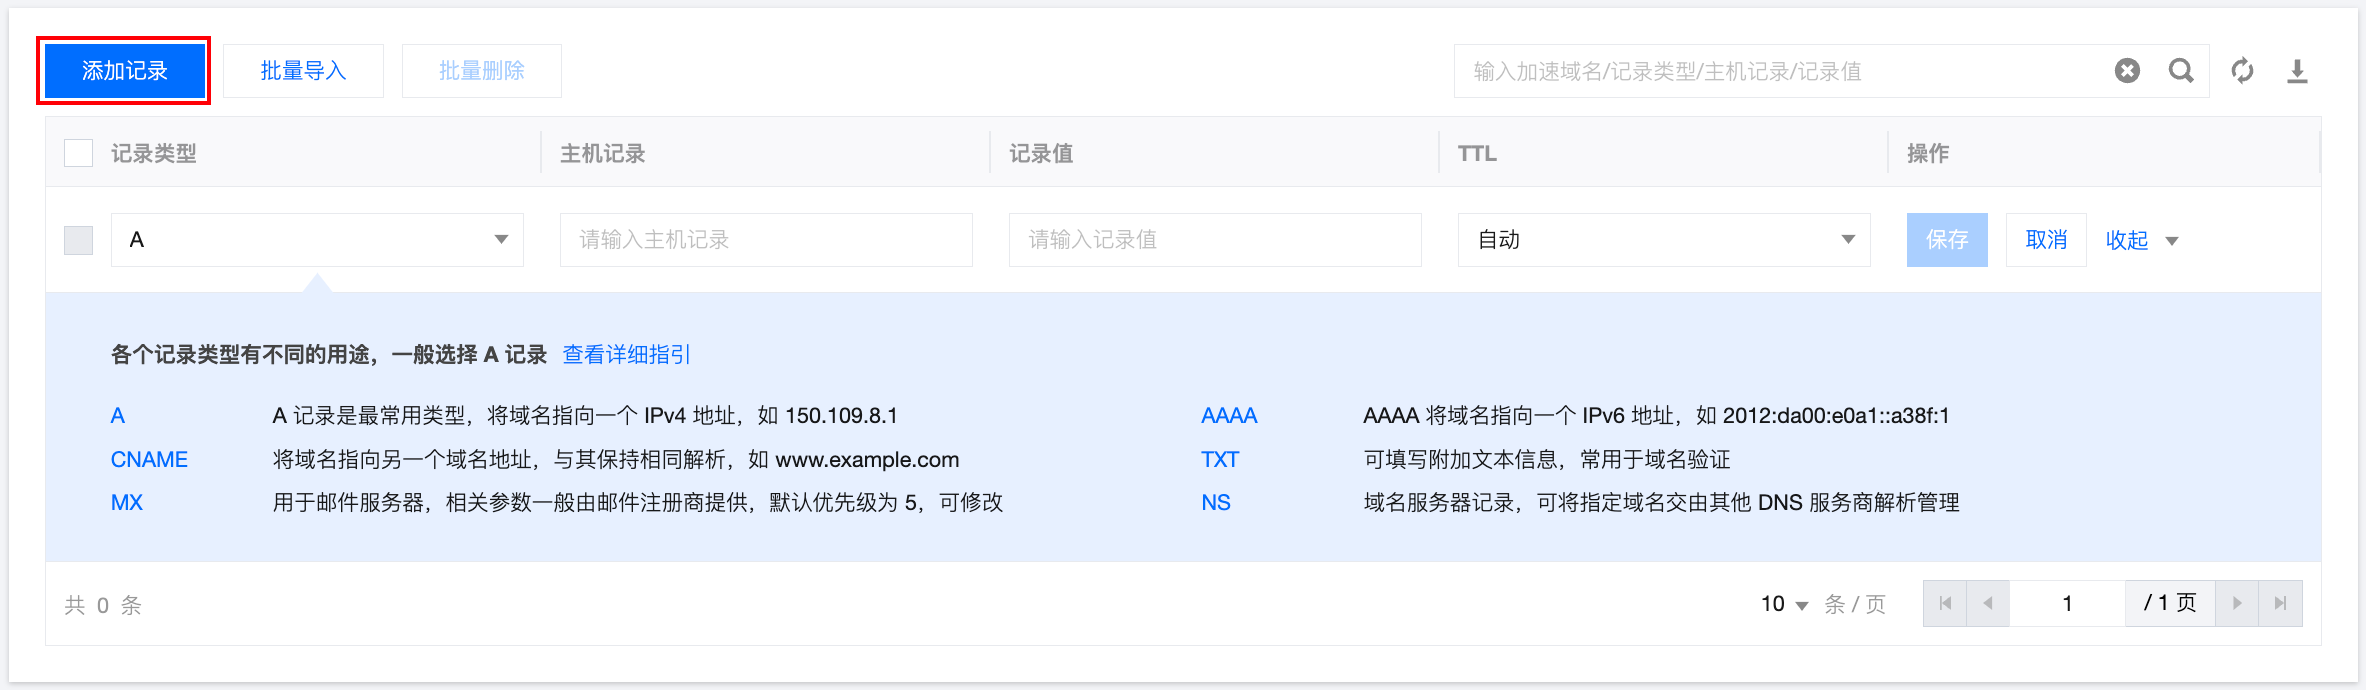Go to the first page

click(1945, 603)
